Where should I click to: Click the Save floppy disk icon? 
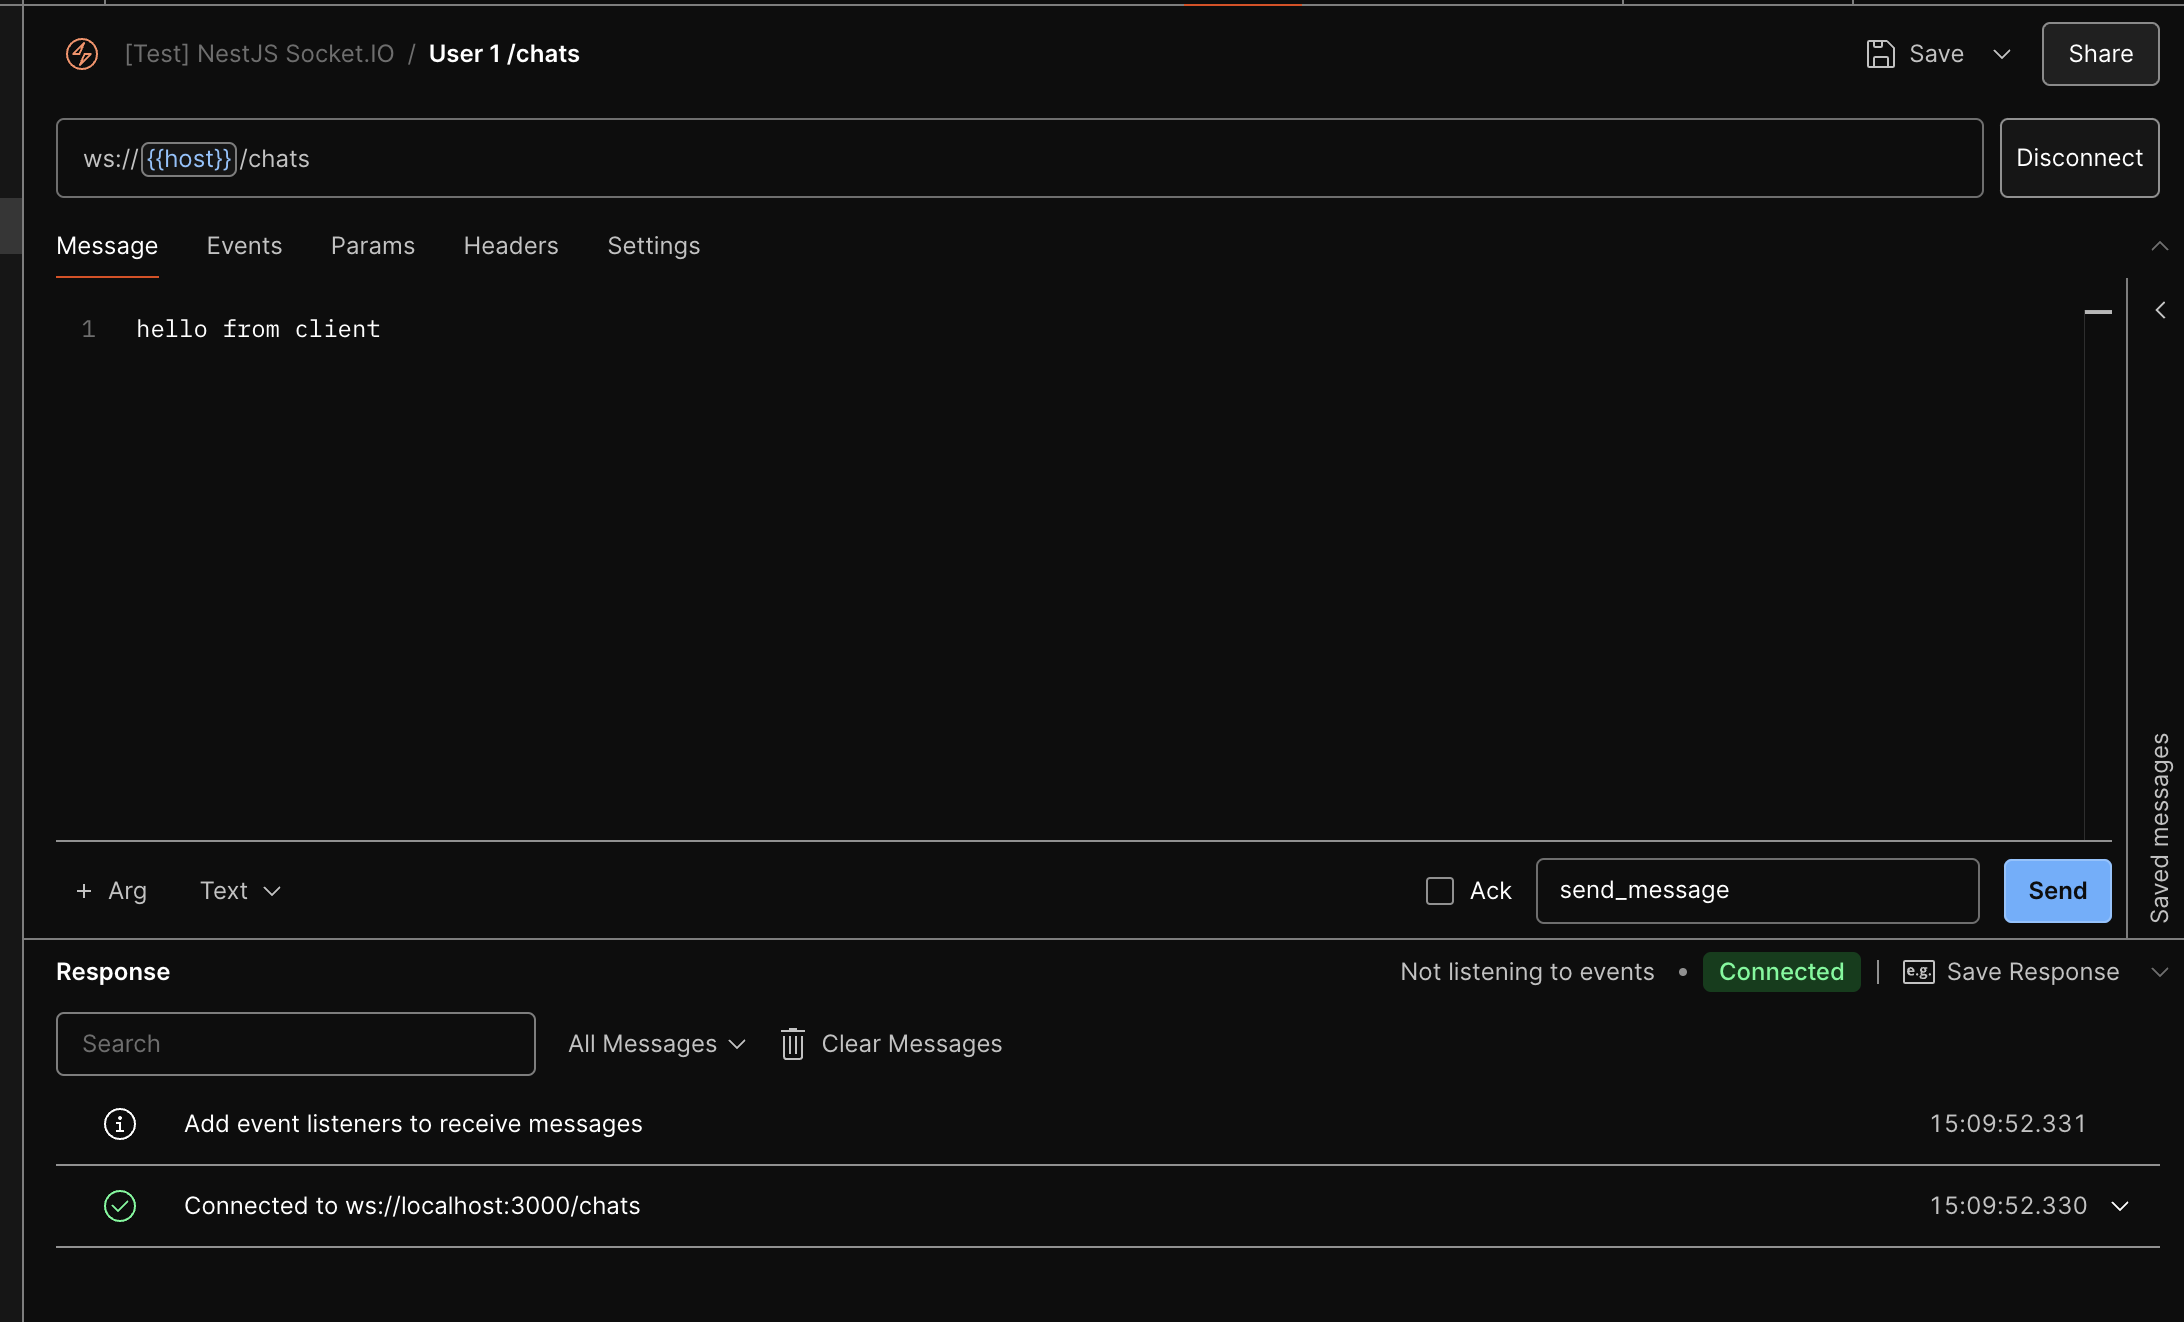[x=1880, y=54]
